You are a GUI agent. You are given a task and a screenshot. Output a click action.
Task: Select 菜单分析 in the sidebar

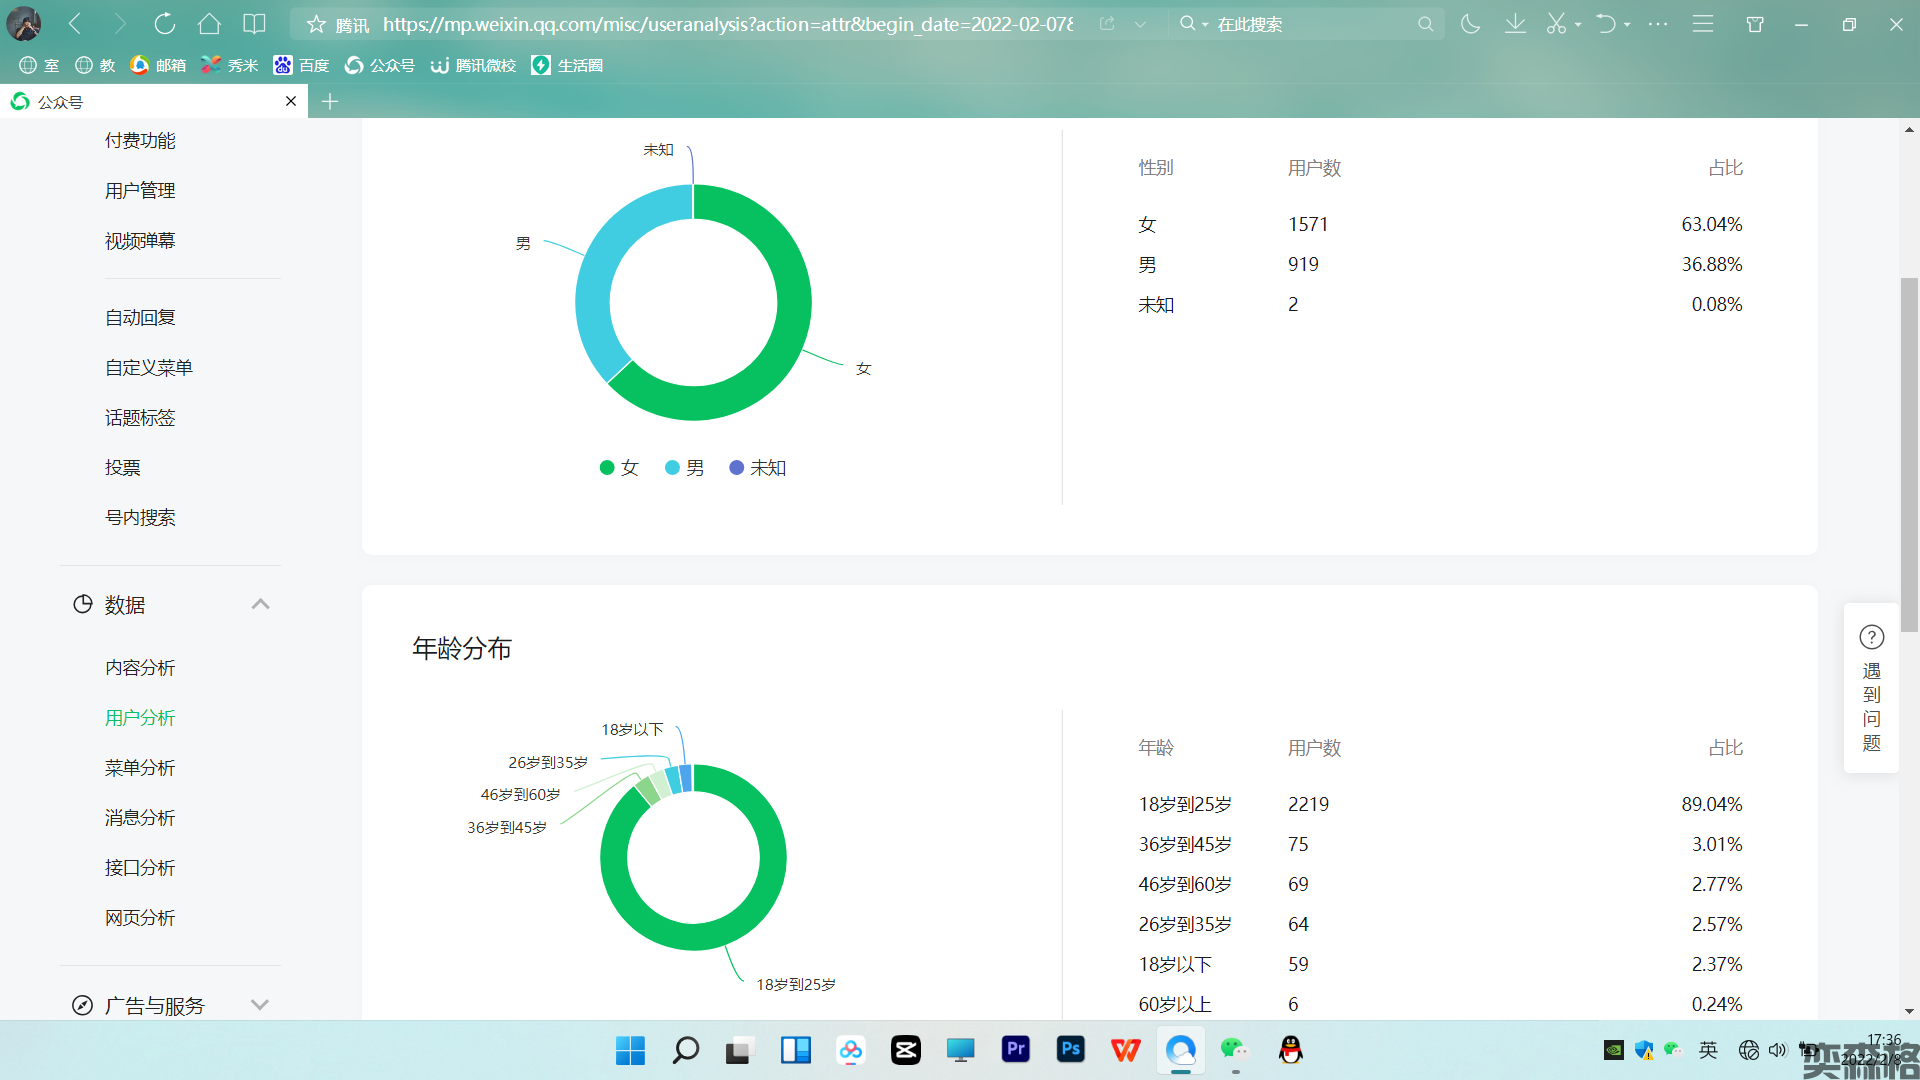[x=140, y=768]
